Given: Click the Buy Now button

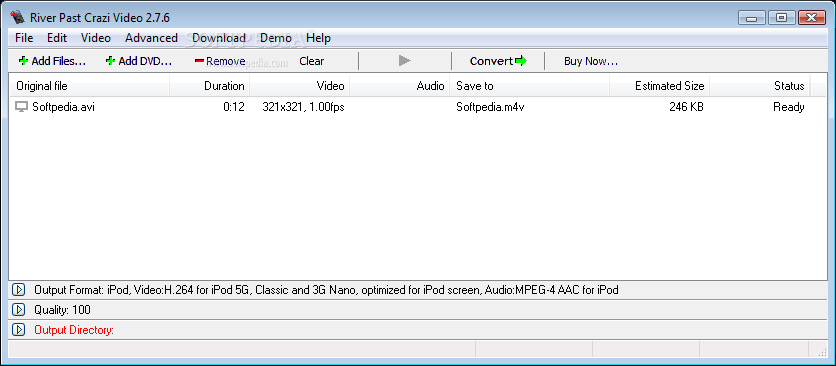Looking at the screenshot, I should [x=591, y=61].
